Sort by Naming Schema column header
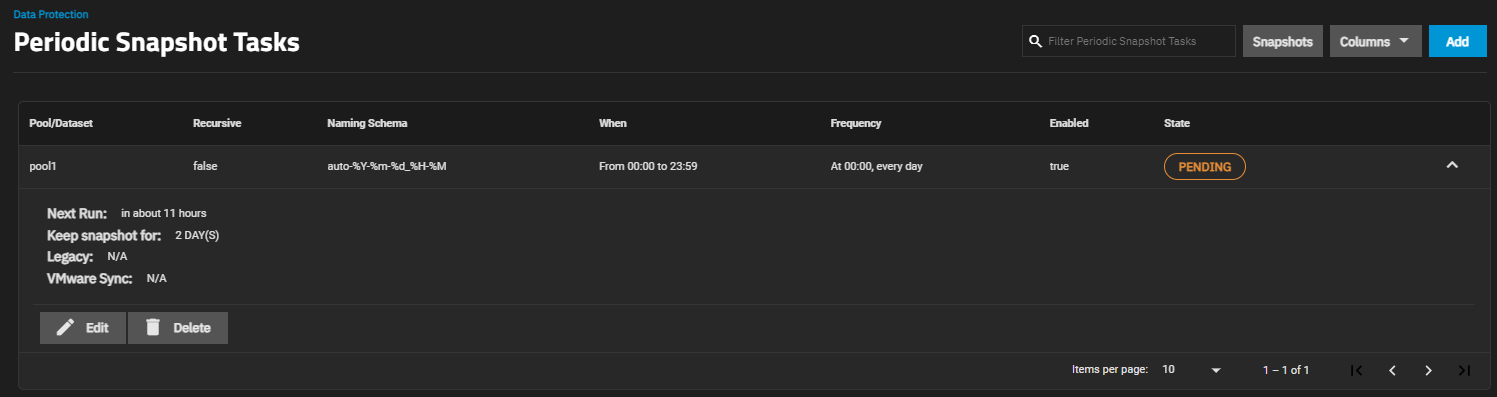This screenshot has width=1497, height=397. 367,123
